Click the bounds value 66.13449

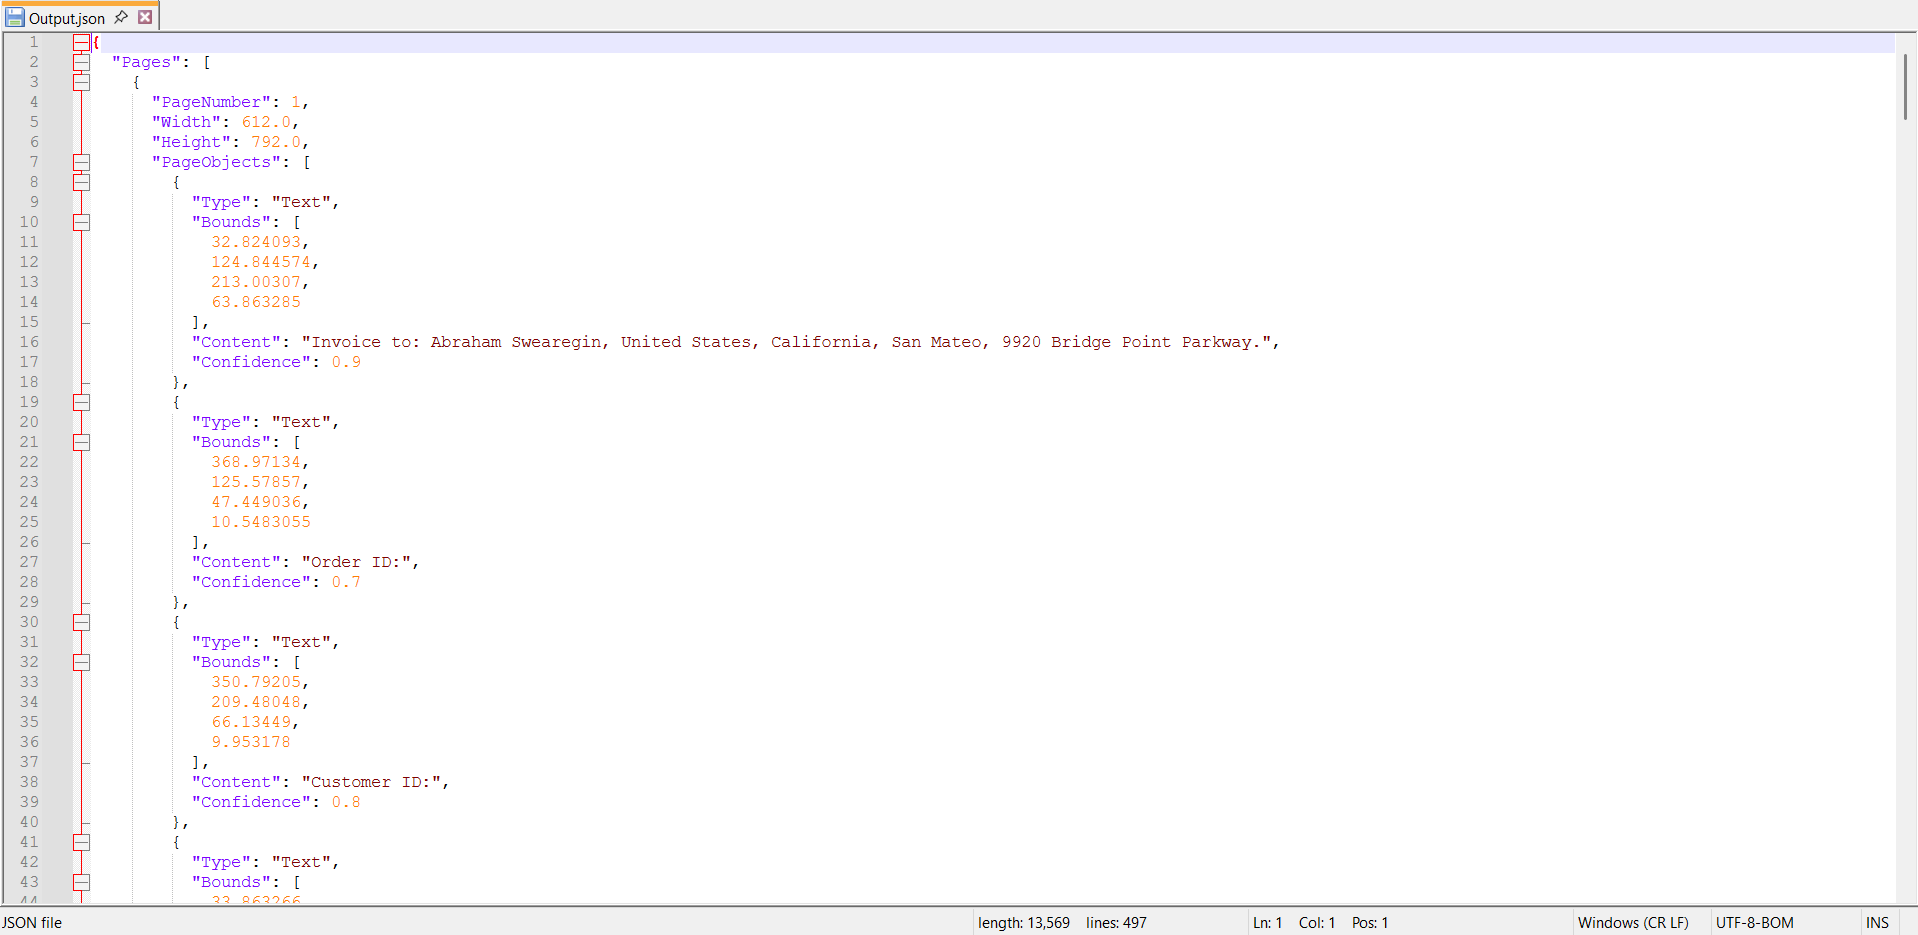tap(251, 722)
